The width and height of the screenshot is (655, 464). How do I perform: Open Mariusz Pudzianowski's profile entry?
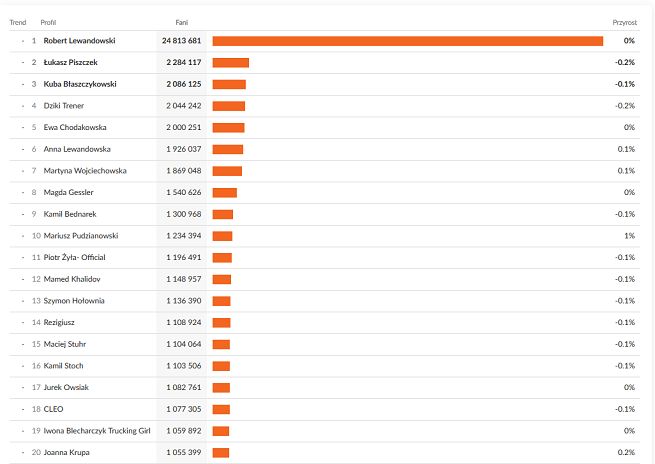pos(81,236)
